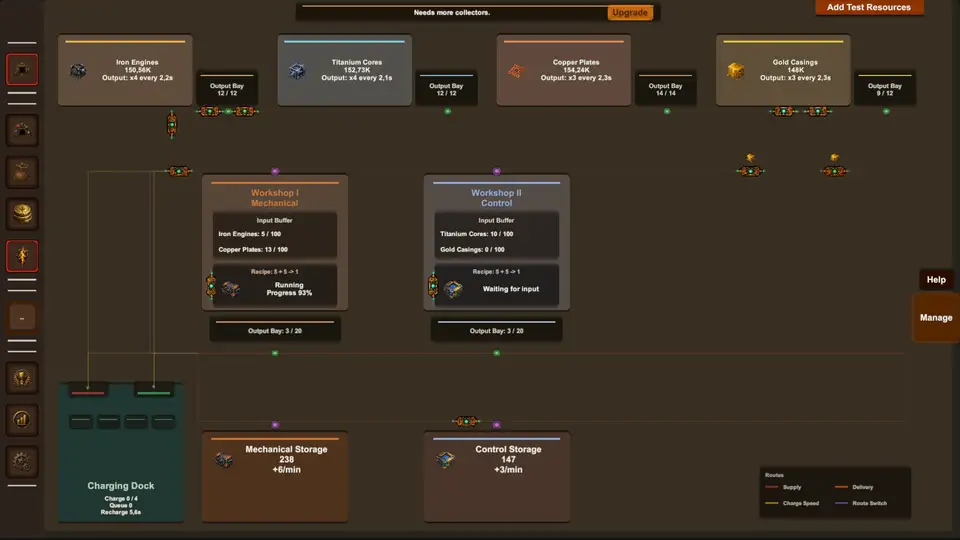Click the purple node above Workshop I

pos(275,171)
